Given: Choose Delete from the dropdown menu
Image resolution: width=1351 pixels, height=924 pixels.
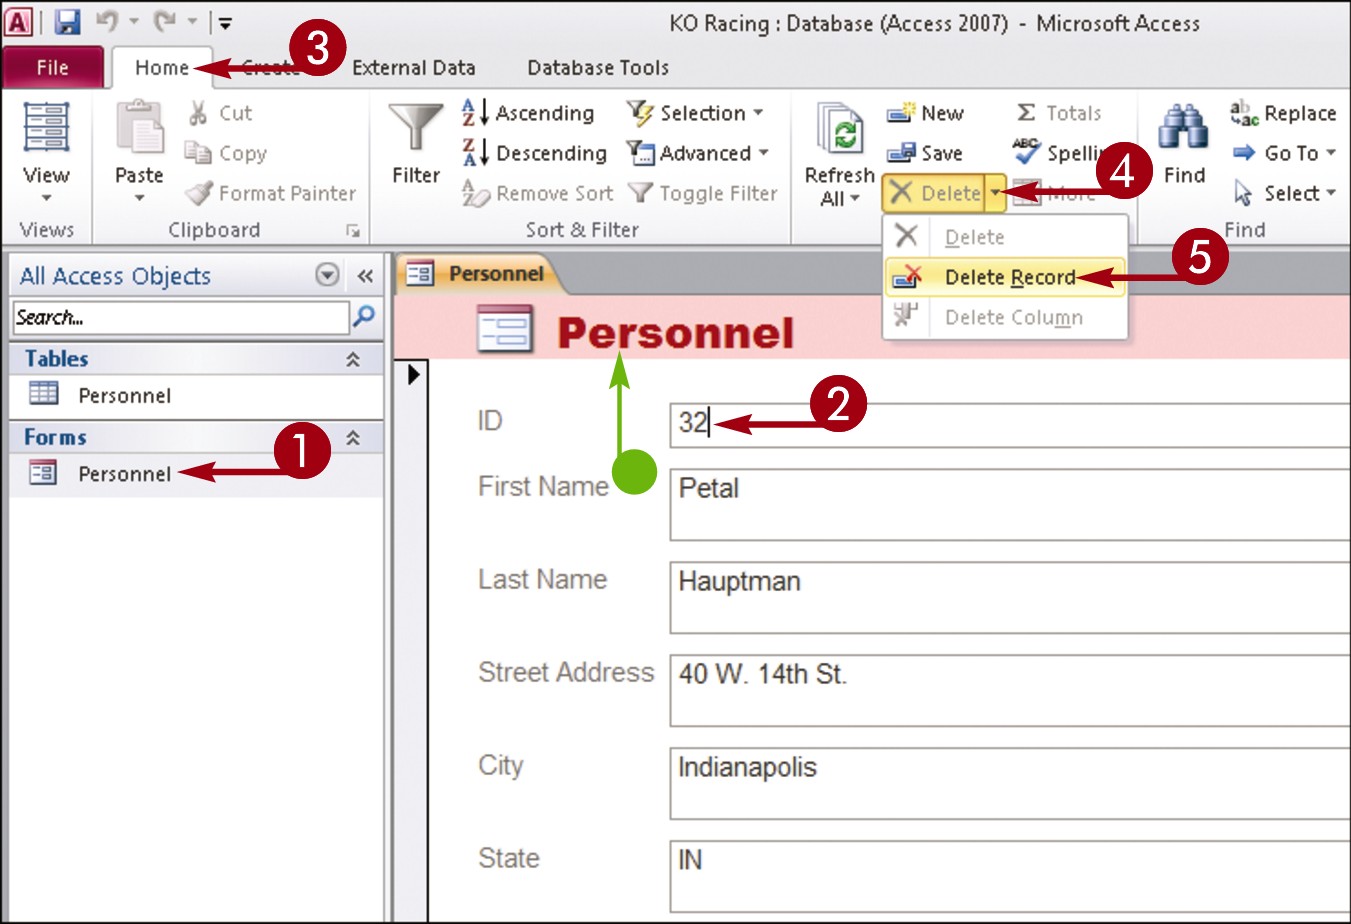Looking at the screenshot, I should pos(1005,237).
